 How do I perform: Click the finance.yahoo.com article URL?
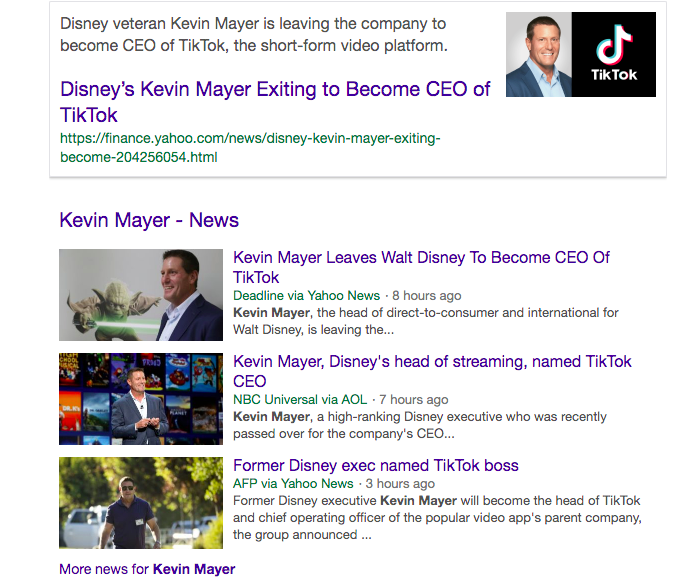point(250,148)
